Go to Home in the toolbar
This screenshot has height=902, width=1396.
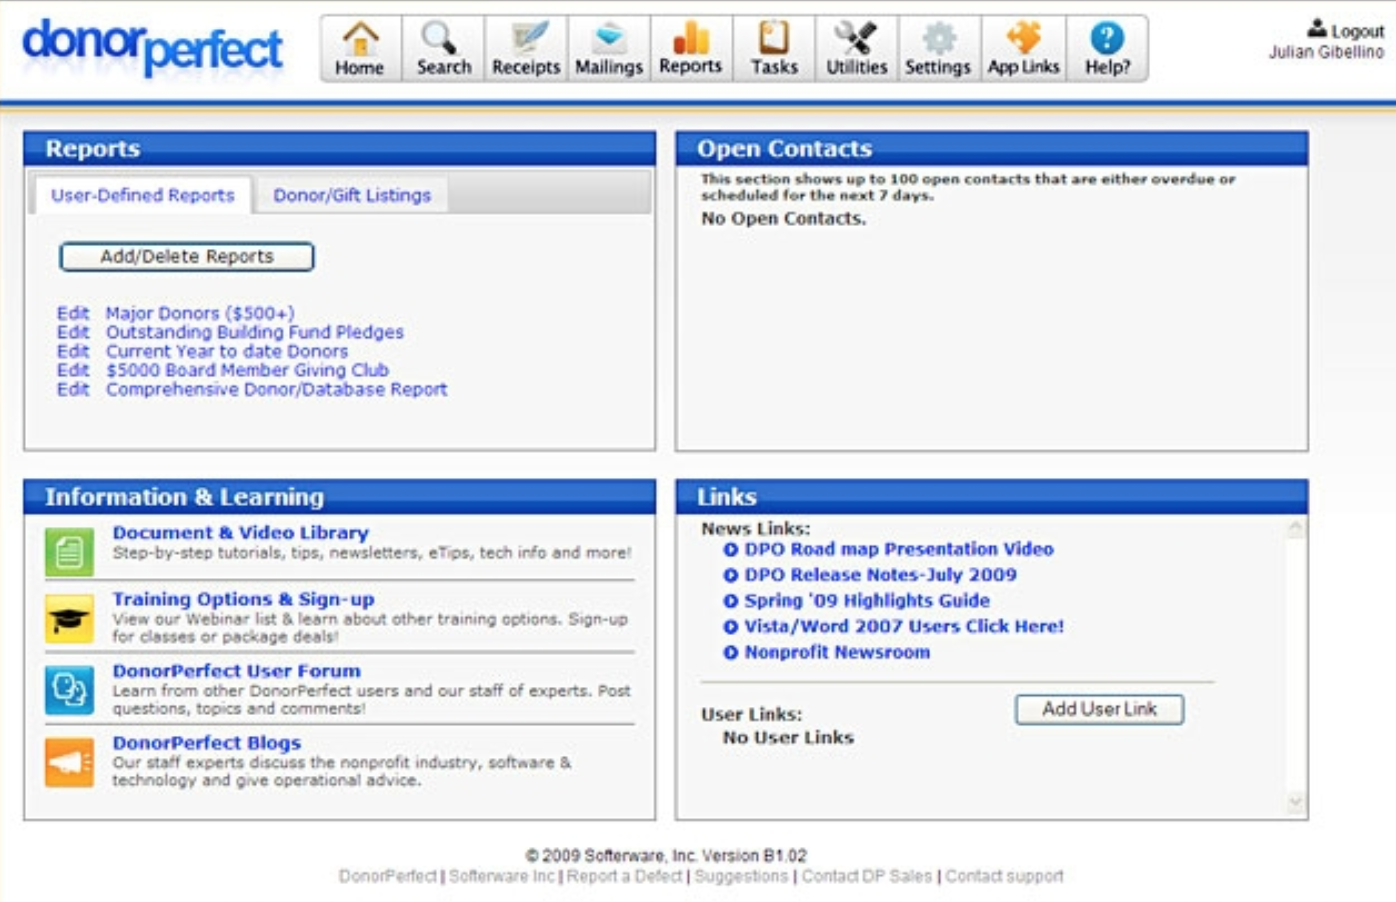click(x=360, y=48)
